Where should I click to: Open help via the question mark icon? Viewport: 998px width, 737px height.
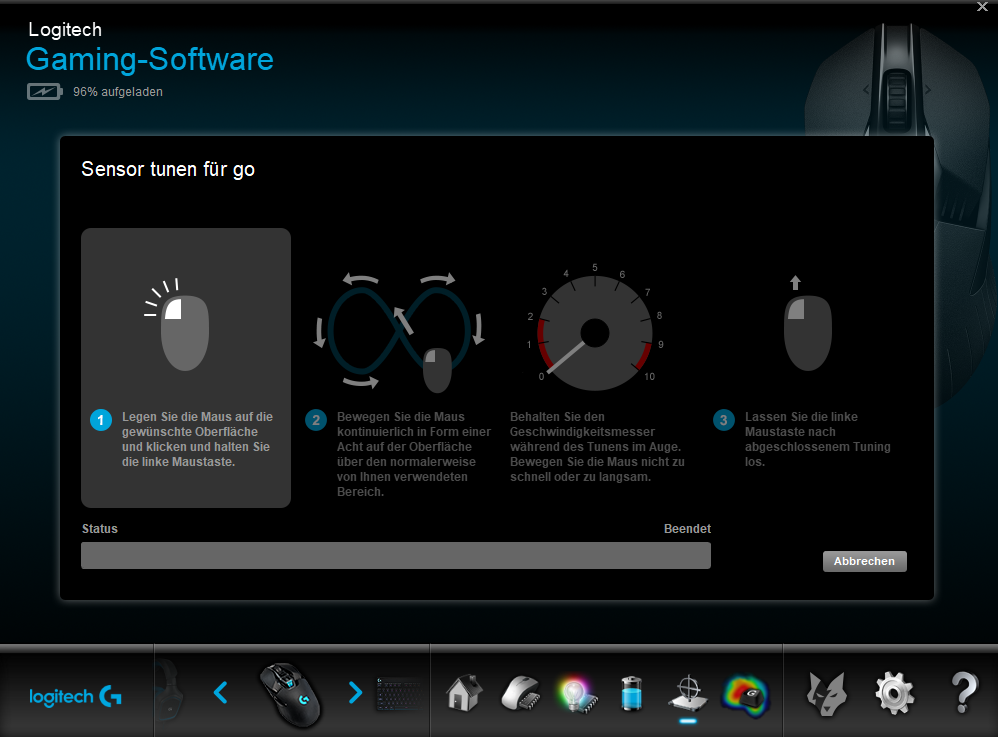pos(964,692)
